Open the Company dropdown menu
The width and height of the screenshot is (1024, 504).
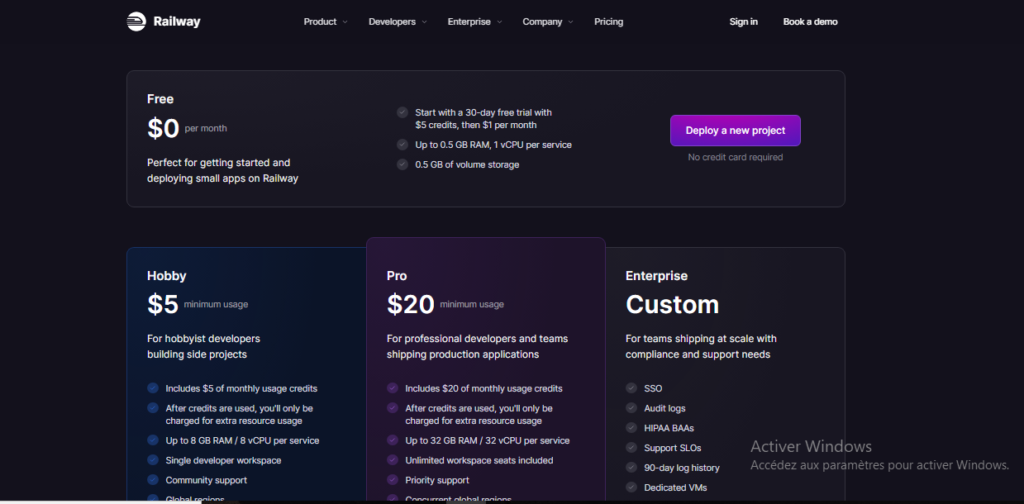(548, 22)
